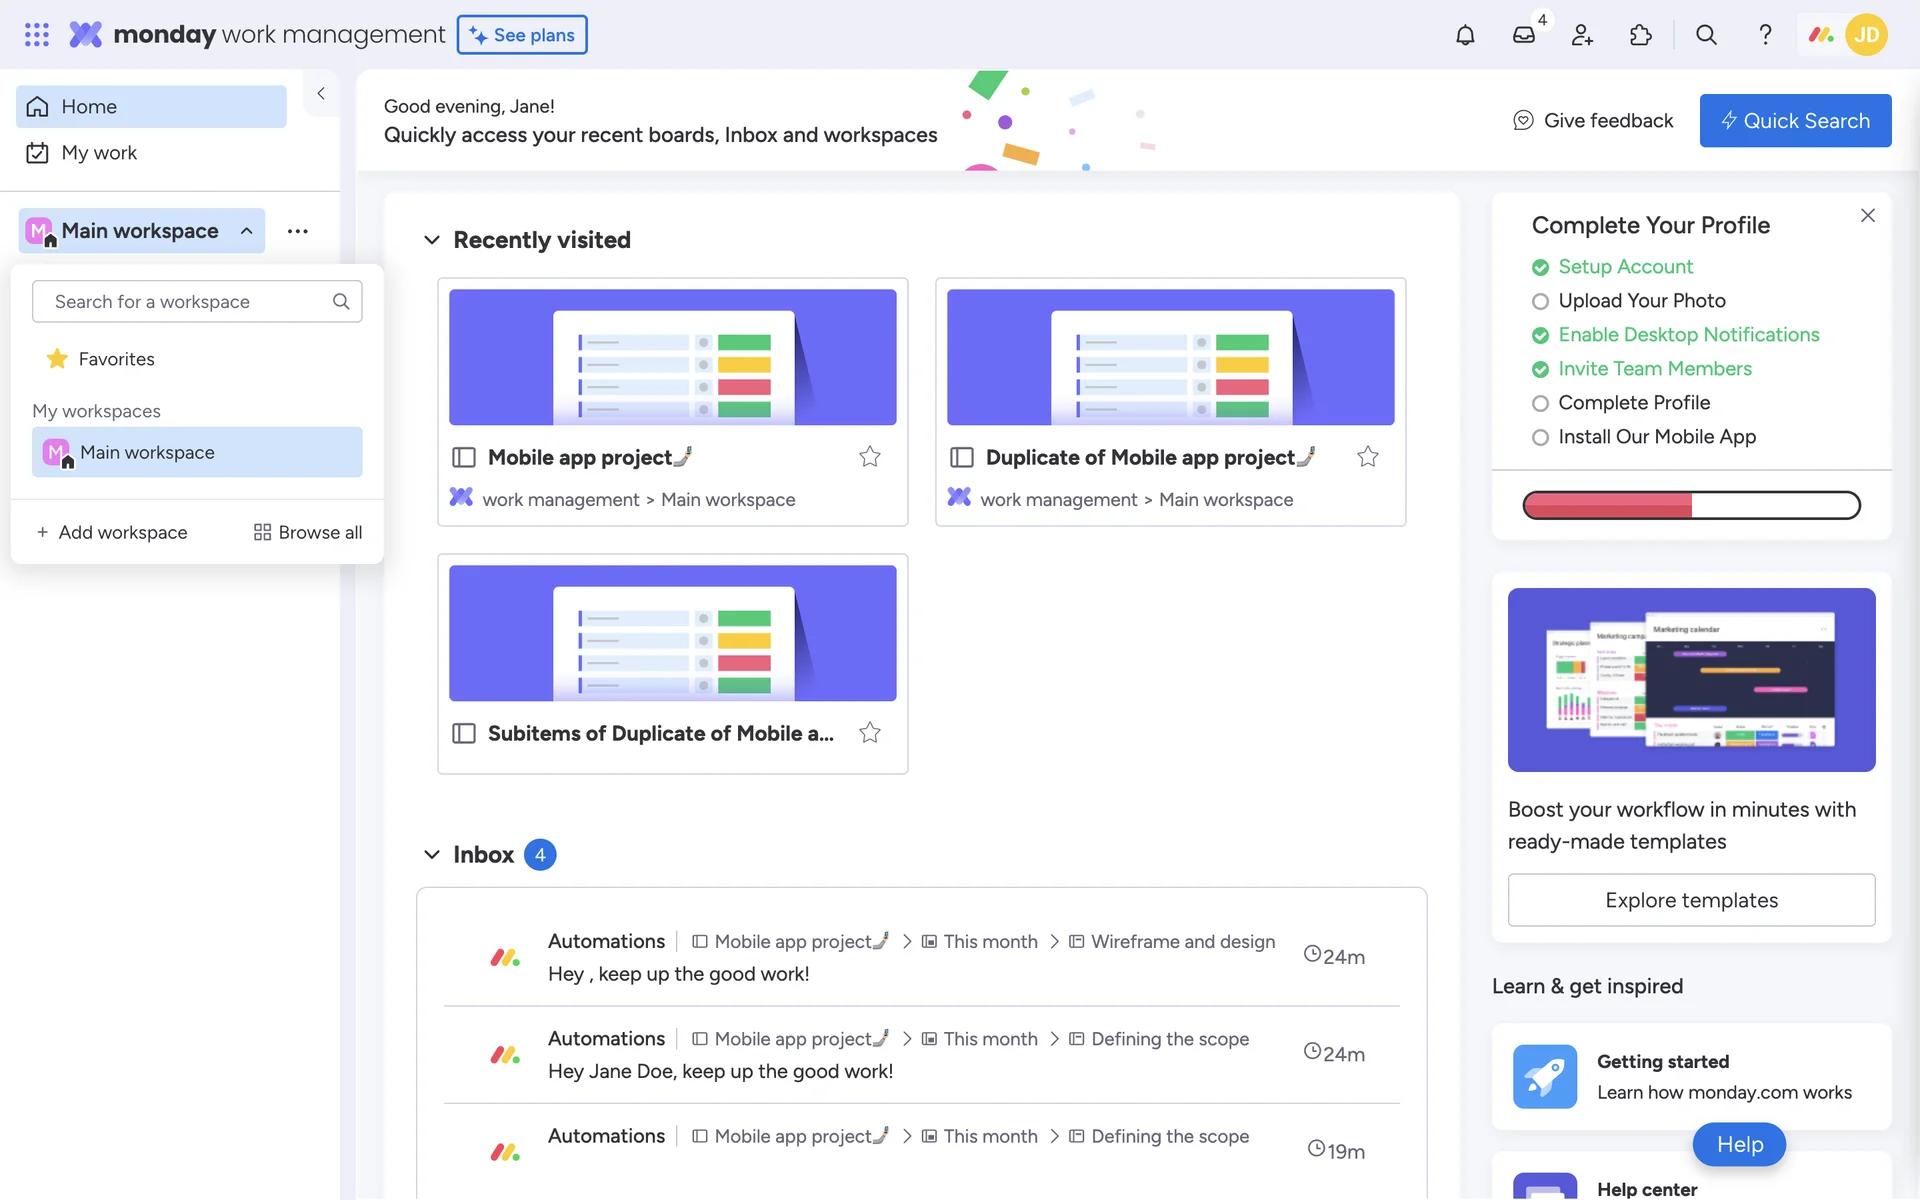Open the help question mark icon
Image resolution: width=1920 pixels, height=1200 pixels.
1765,35
